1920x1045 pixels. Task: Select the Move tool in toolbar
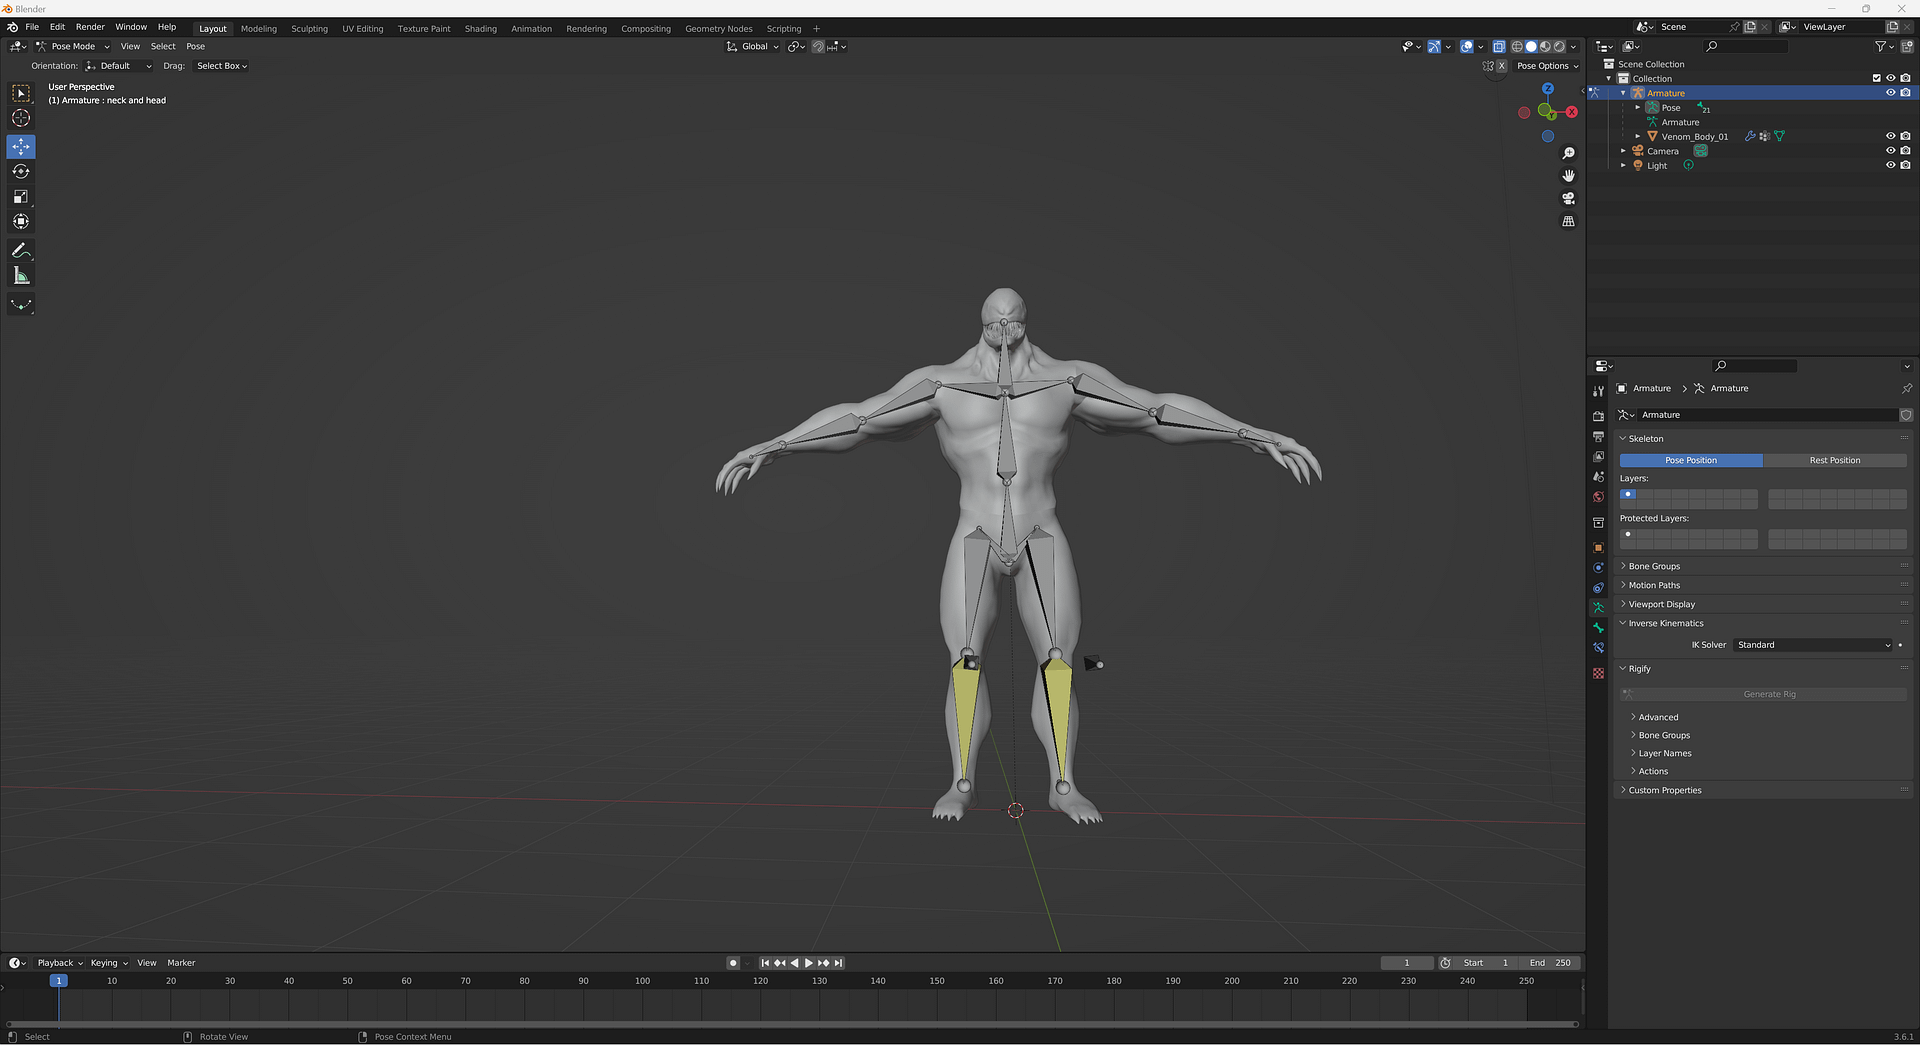tap(21, 147)
